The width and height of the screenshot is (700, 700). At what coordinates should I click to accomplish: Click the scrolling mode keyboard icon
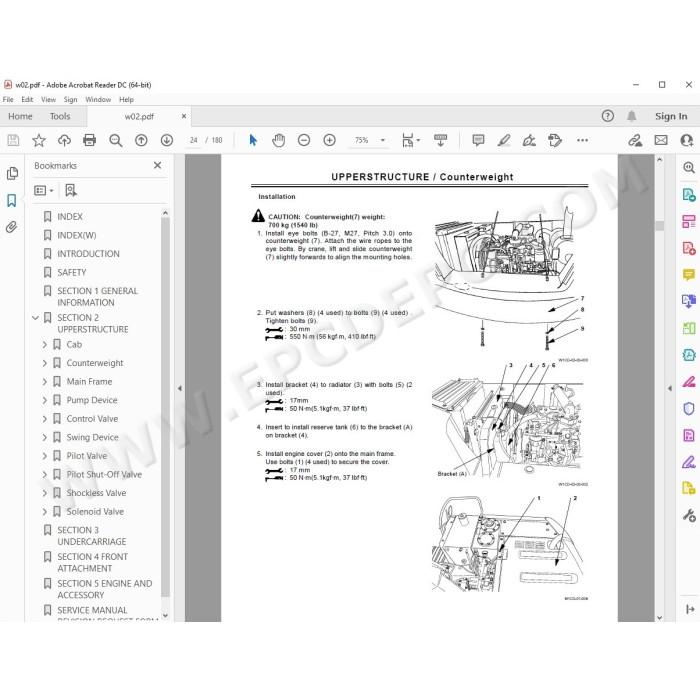441,140
